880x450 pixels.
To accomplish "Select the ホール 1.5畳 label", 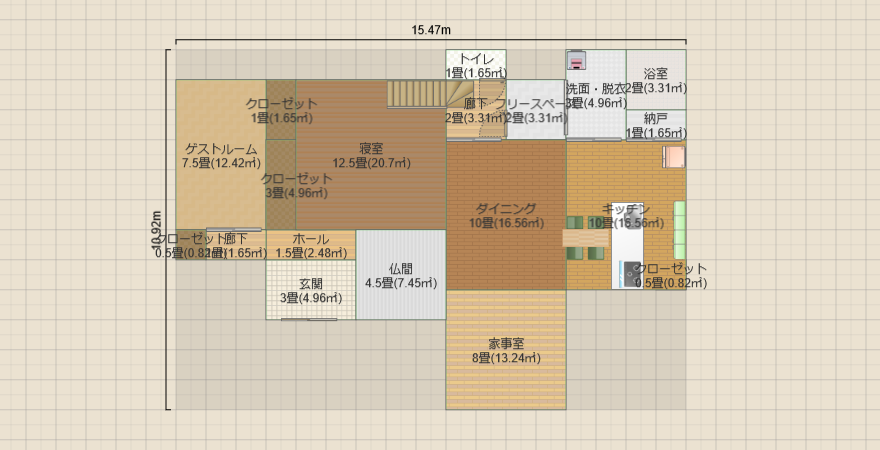I will pyautogui.click(x=311, y=245).
